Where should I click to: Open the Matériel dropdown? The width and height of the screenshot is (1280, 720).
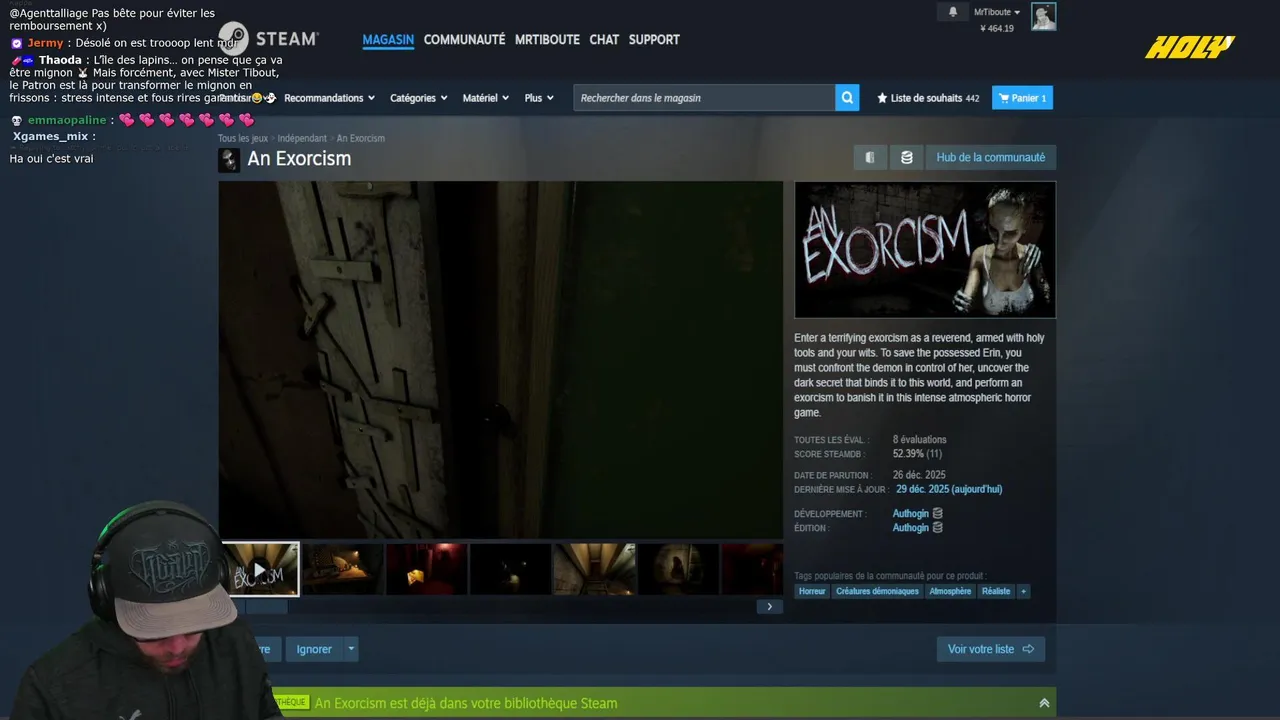click(x=486, y=98)
